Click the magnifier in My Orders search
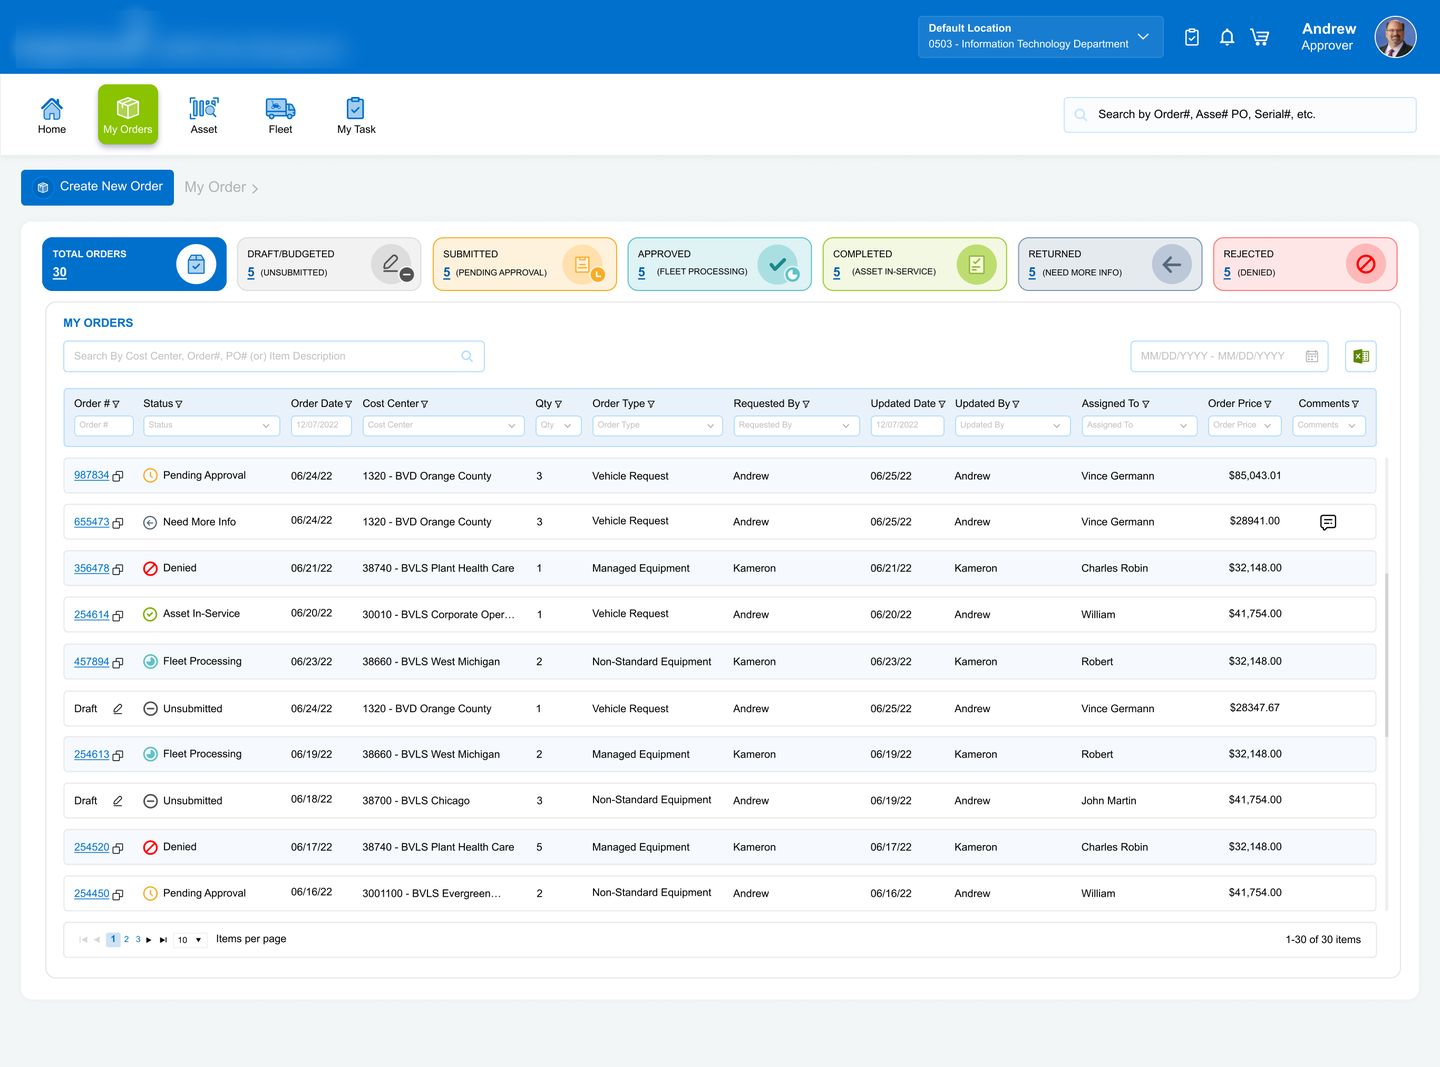 (467, 356)
